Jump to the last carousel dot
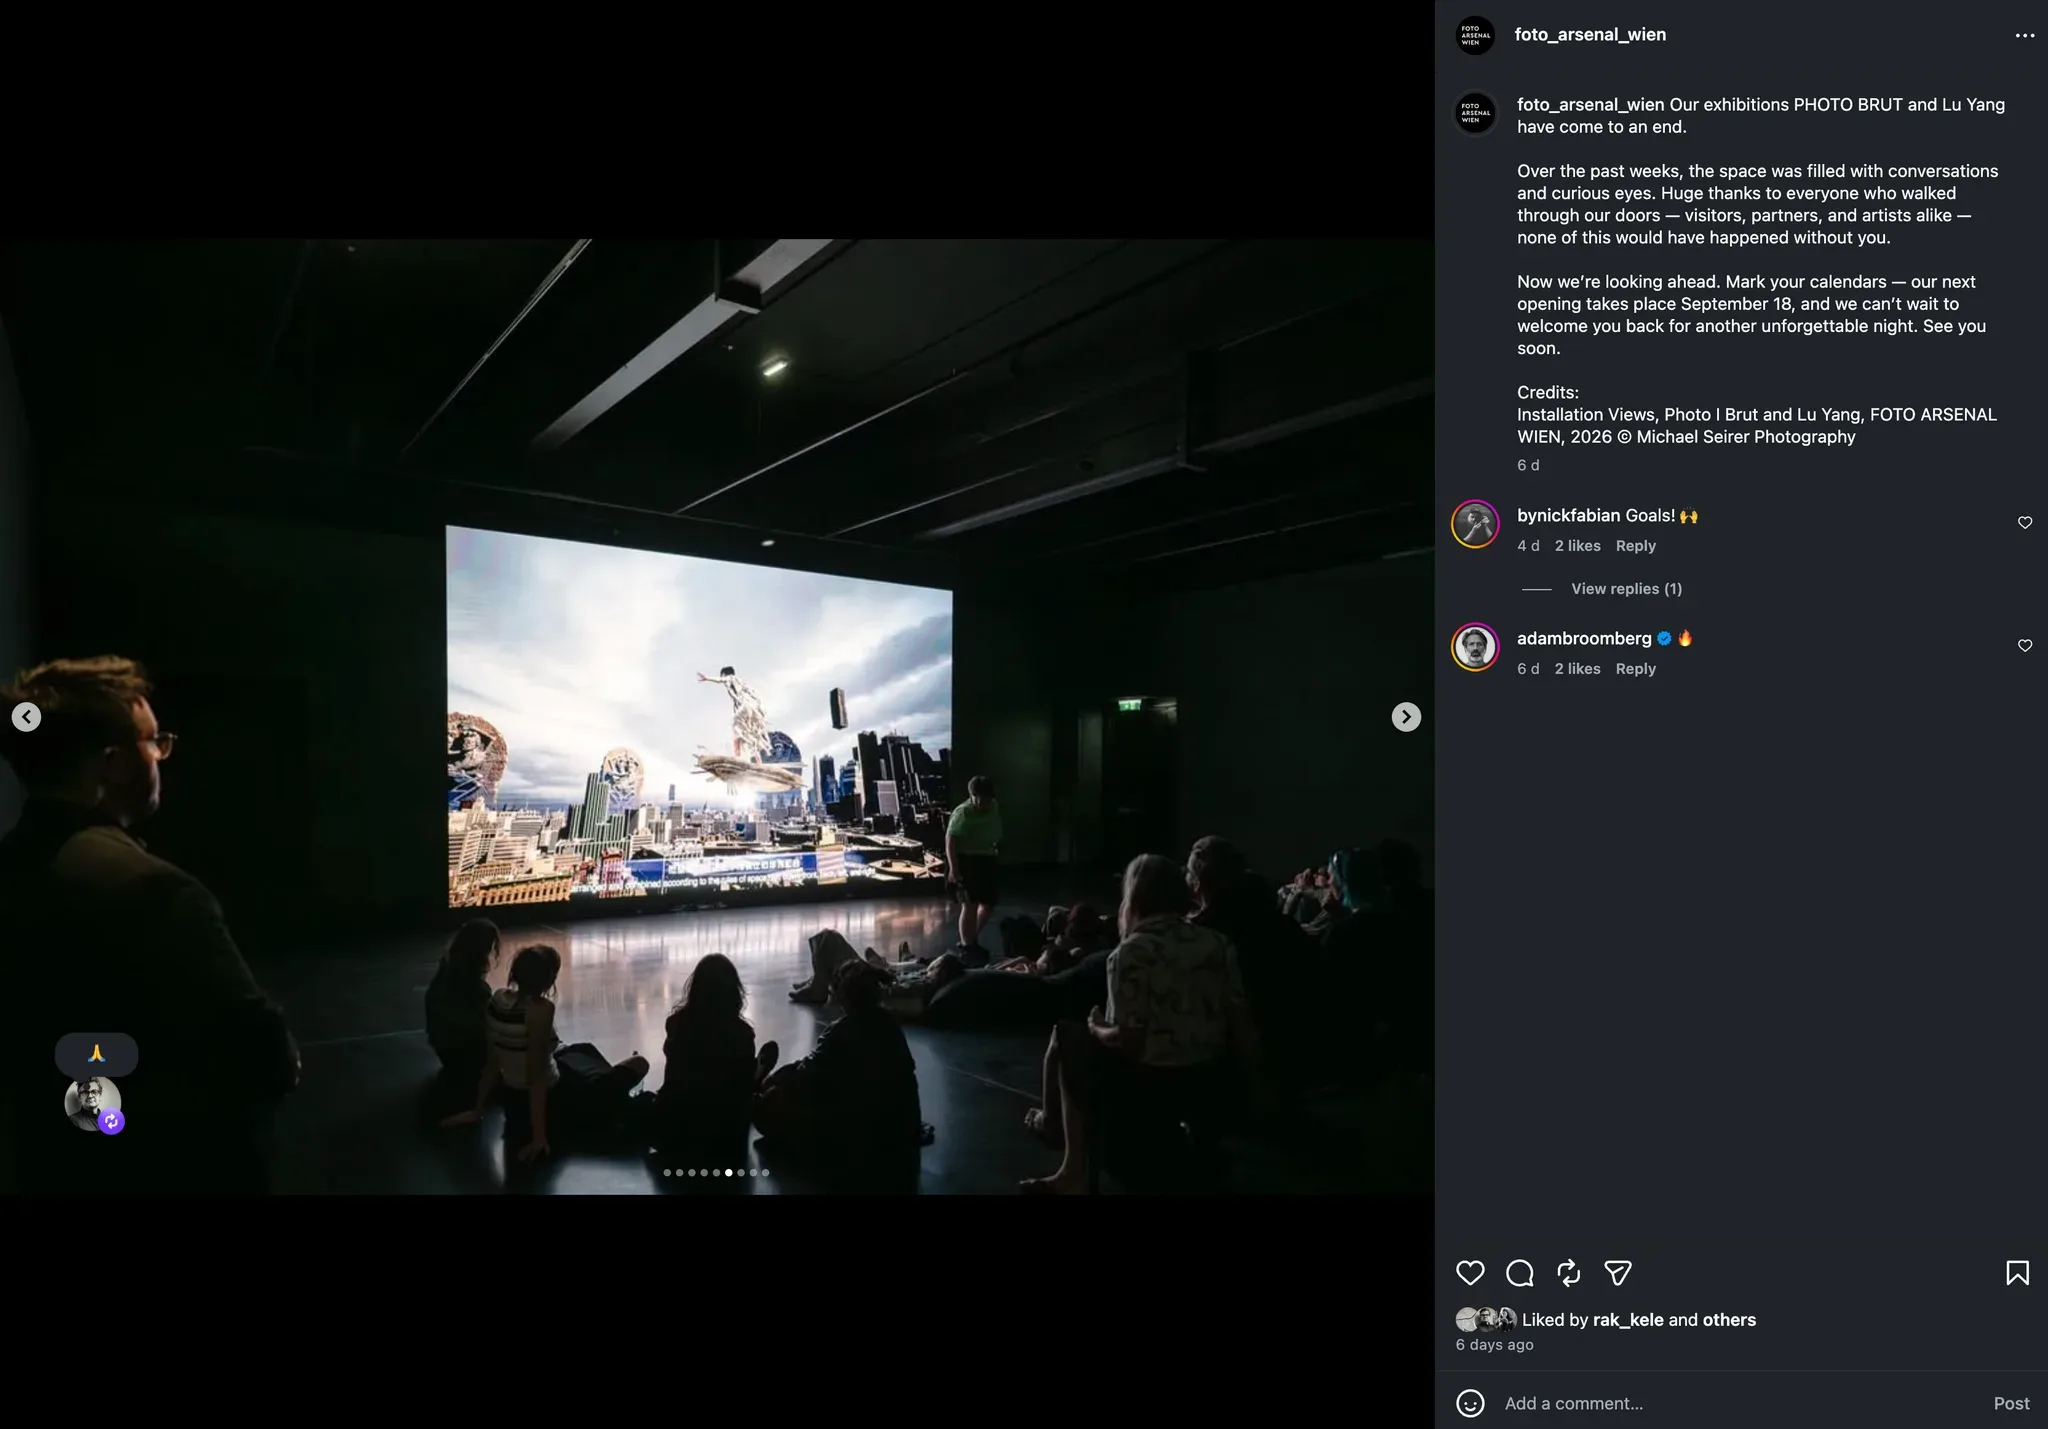Screen dimensions: 2048x1429 pos(765,1173)
